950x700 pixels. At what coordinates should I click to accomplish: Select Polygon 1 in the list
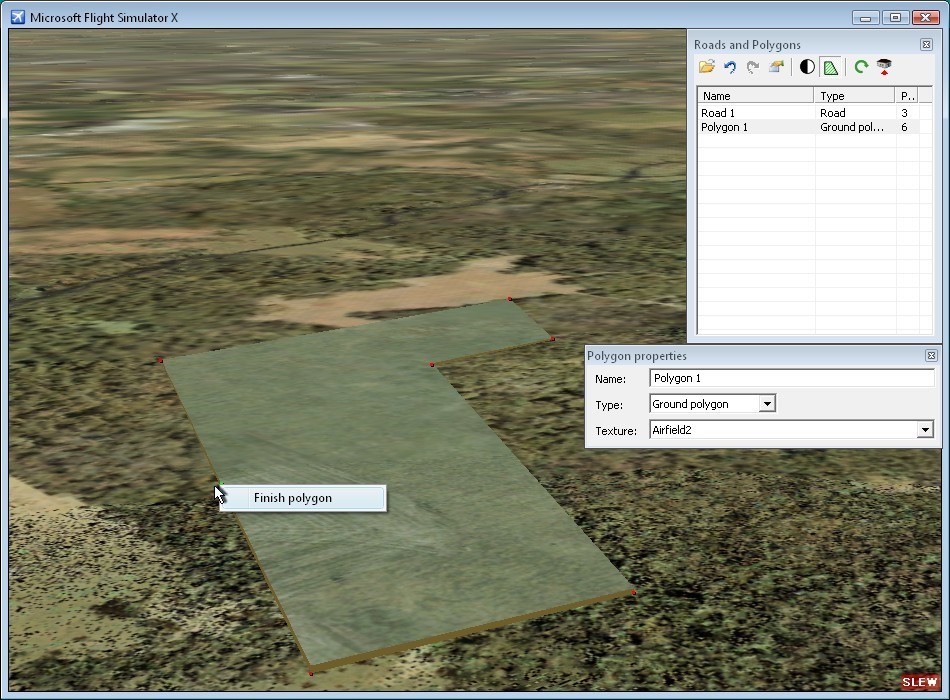click(724, 127)
